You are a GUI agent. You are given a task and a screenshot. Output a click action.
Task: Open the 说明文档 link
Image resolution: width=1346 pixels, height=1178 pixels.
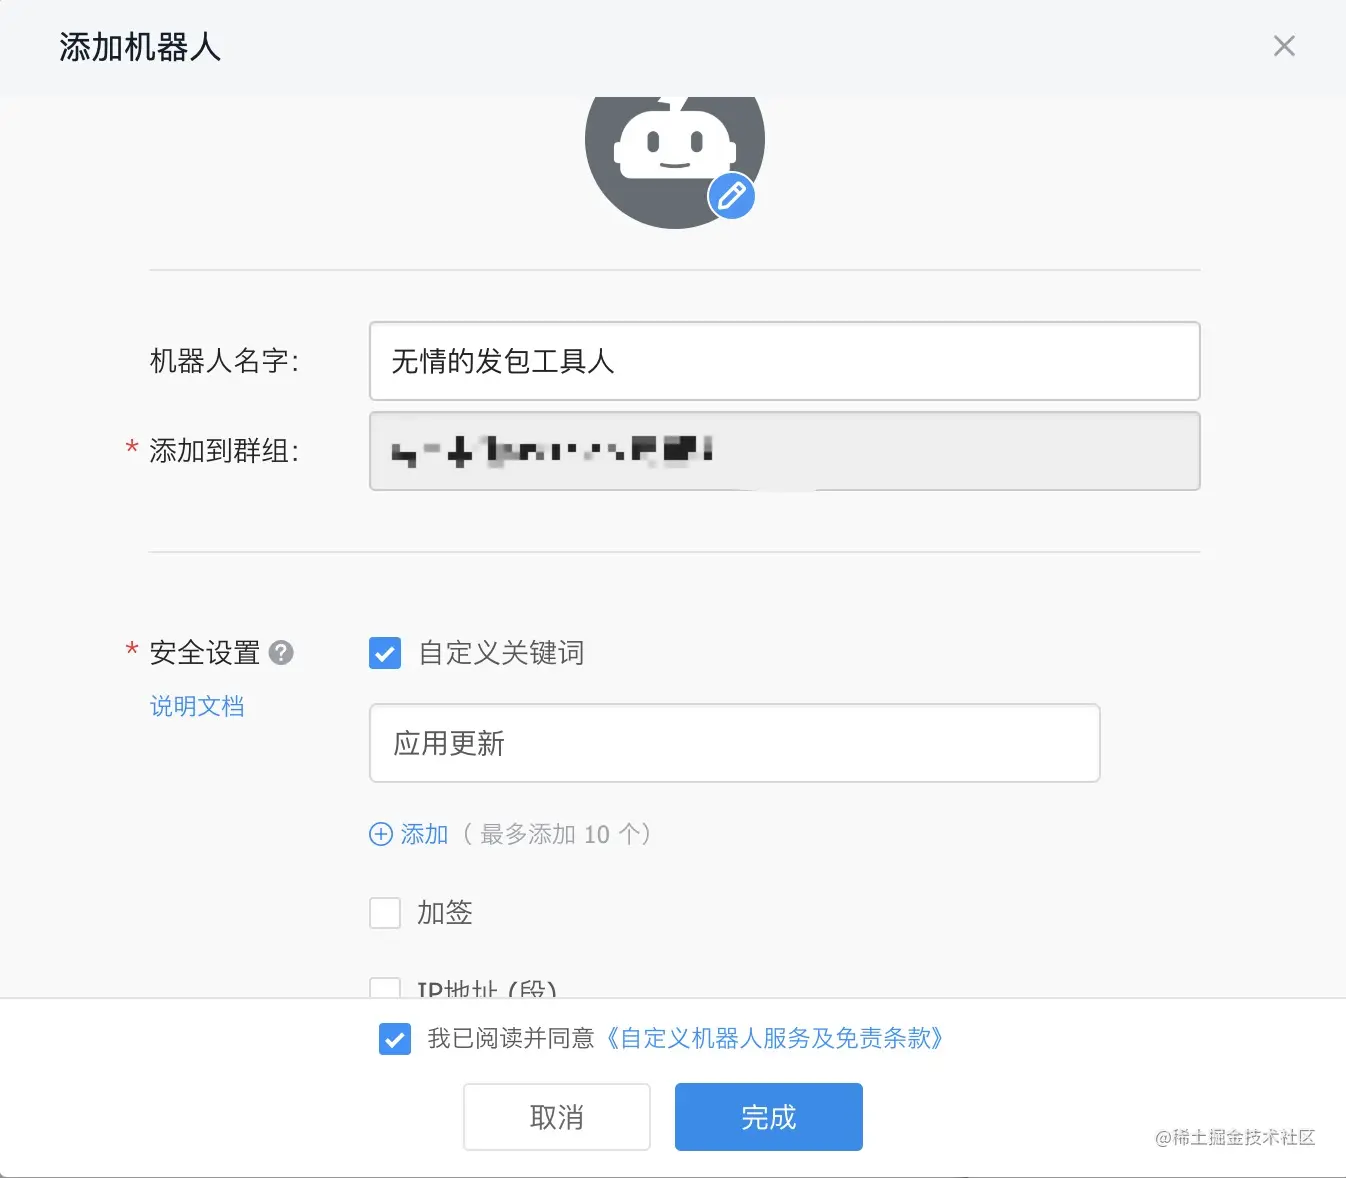pyautogui.click(x=196, y=706)
